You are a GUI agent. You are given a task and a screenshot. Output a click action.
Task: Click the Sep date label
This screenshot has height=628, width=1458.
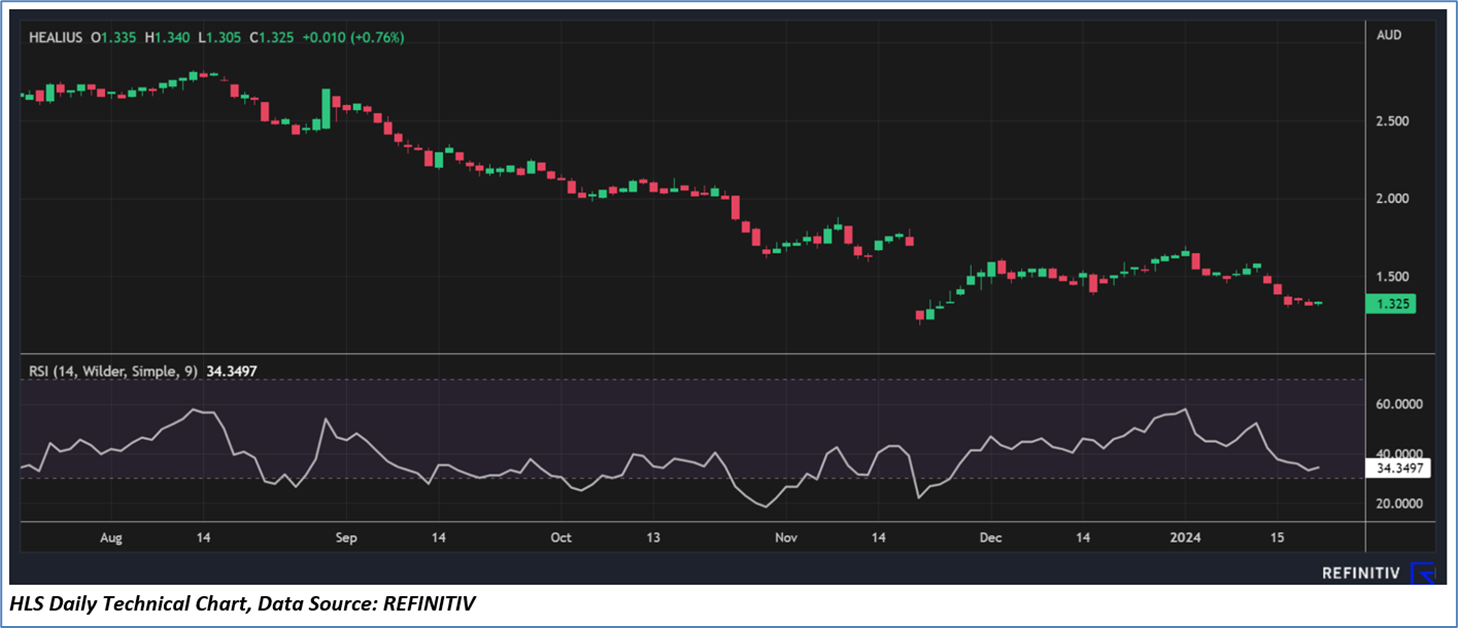345,537
